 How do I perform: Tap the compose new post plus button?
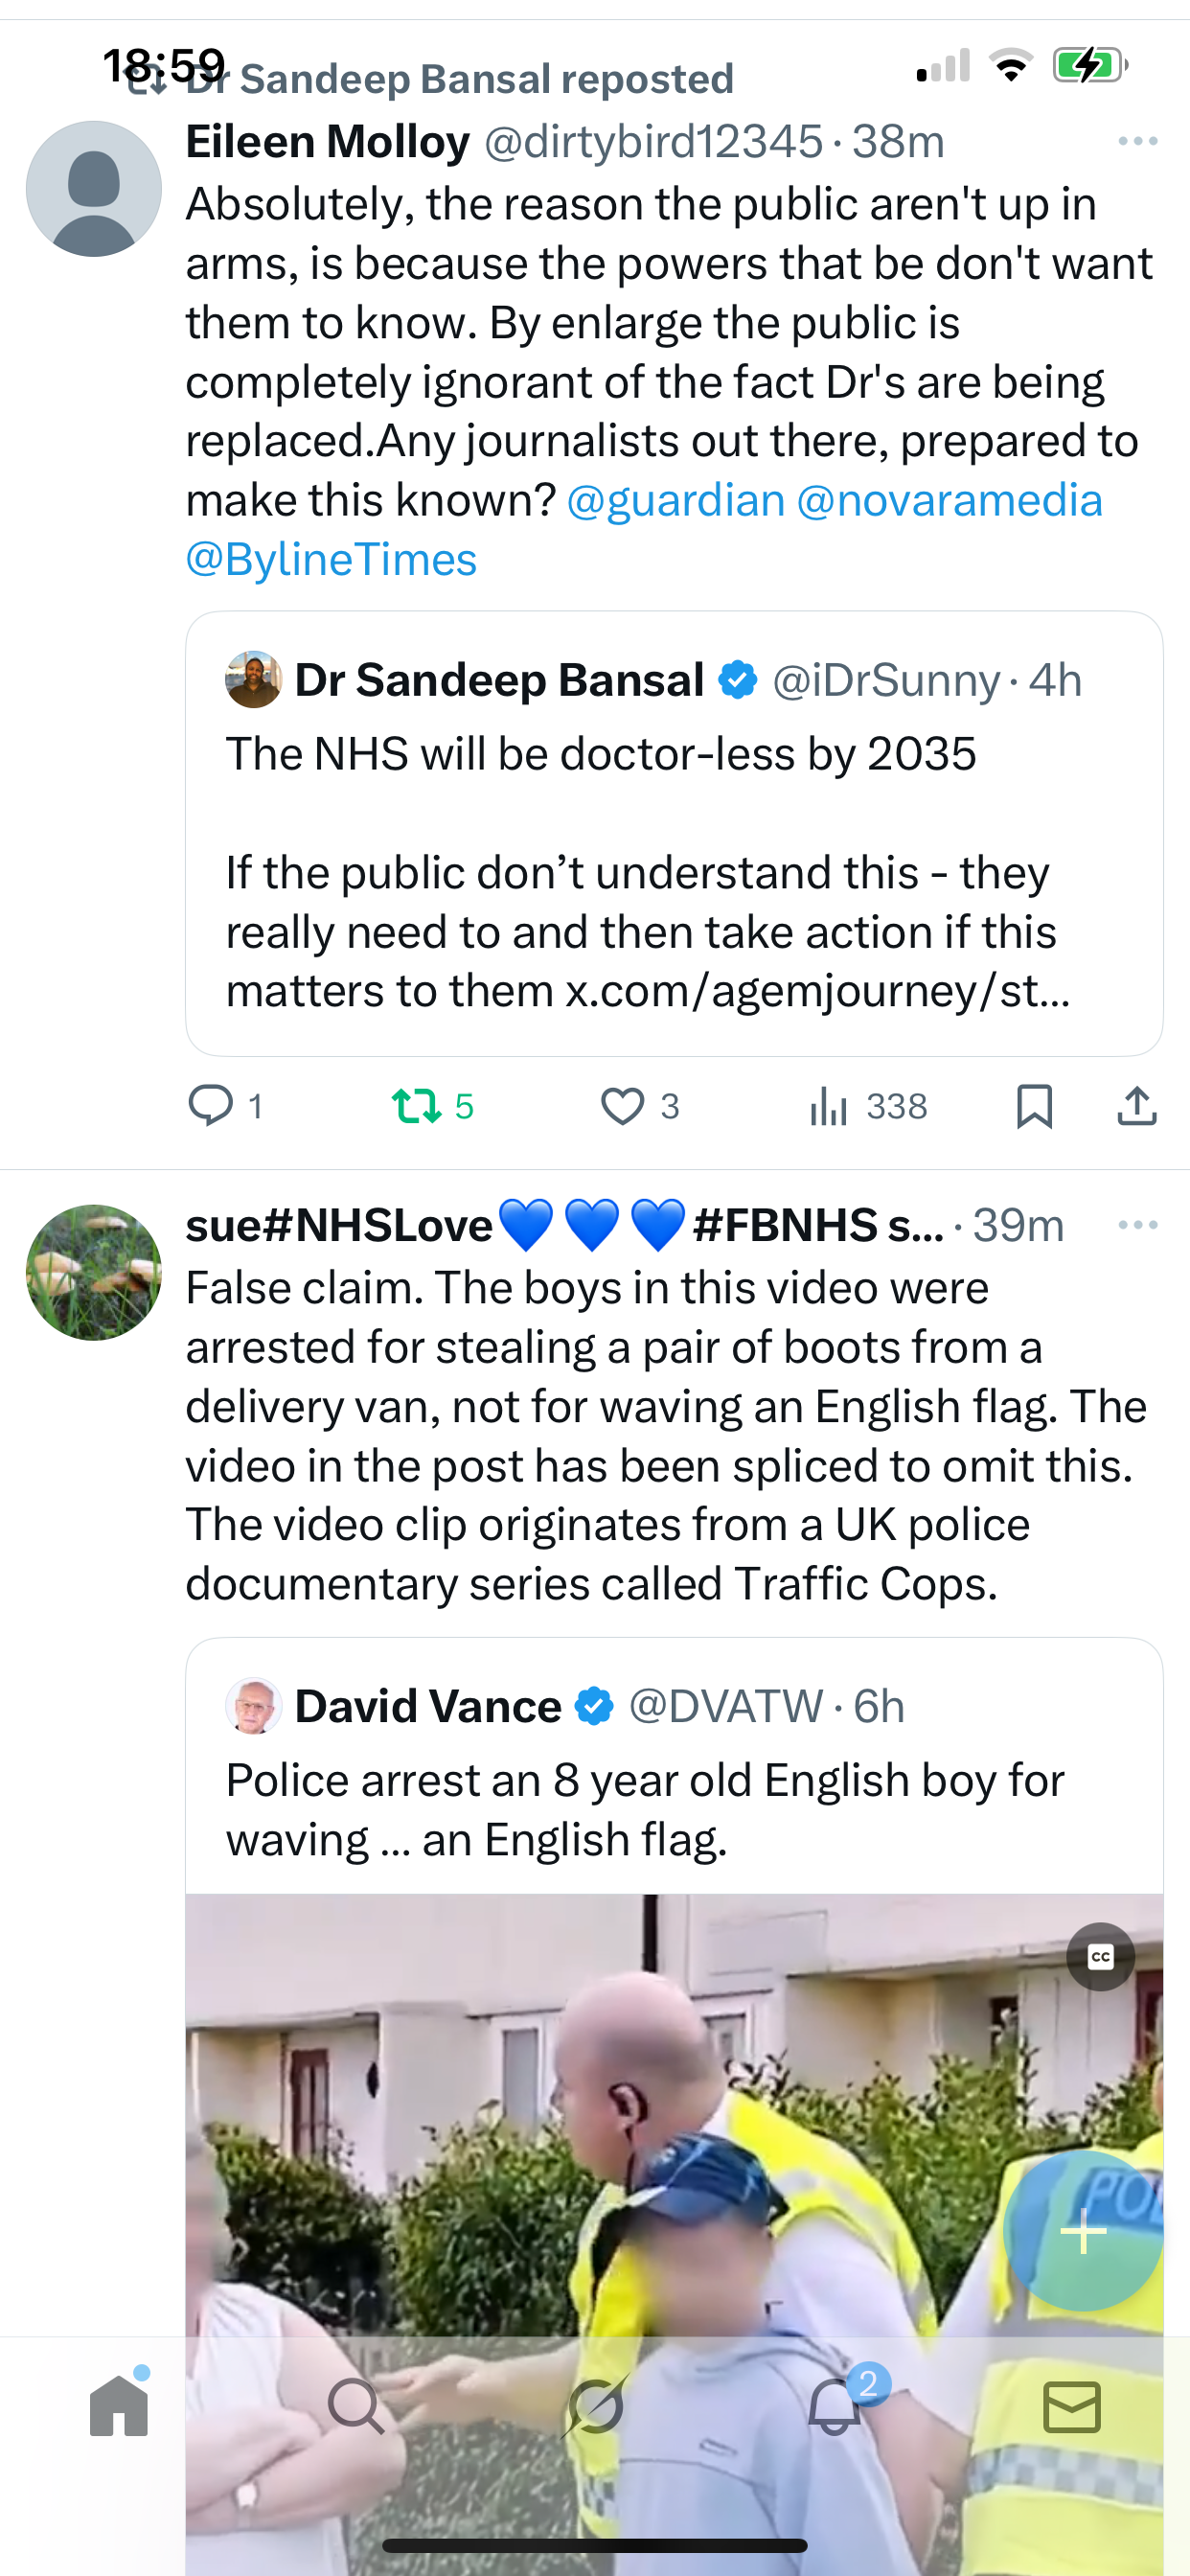click(x=1083, y=2231)
